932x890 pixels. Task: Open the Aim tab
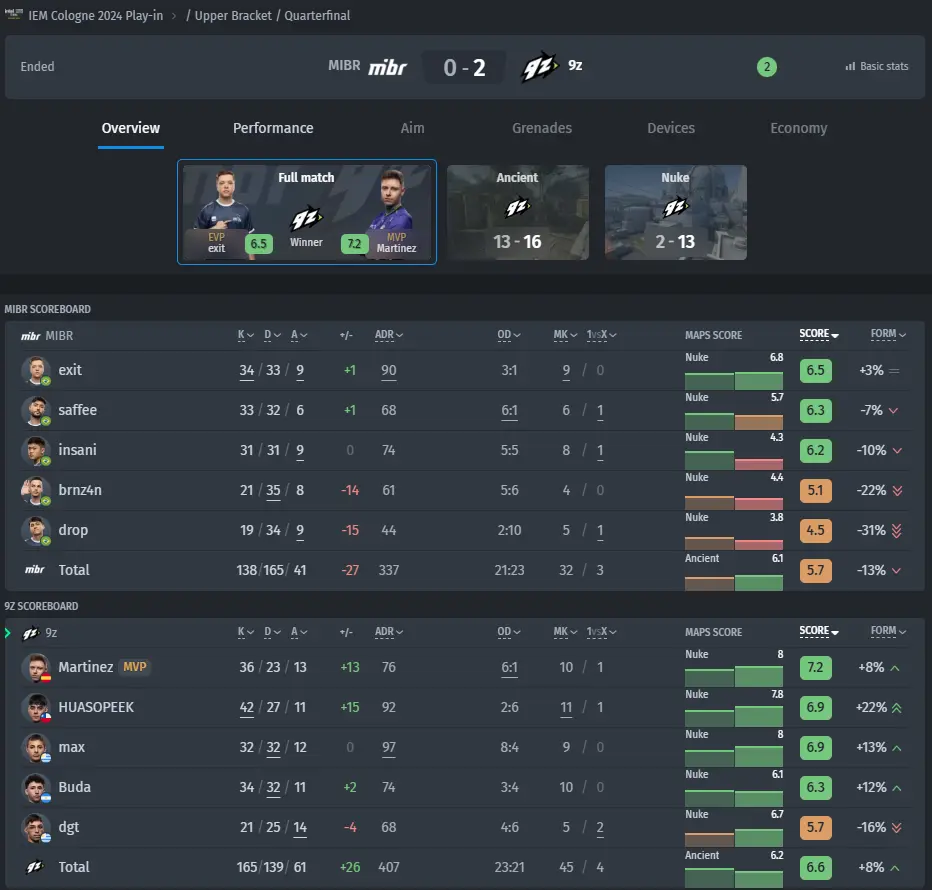click(x=413, y=128)
